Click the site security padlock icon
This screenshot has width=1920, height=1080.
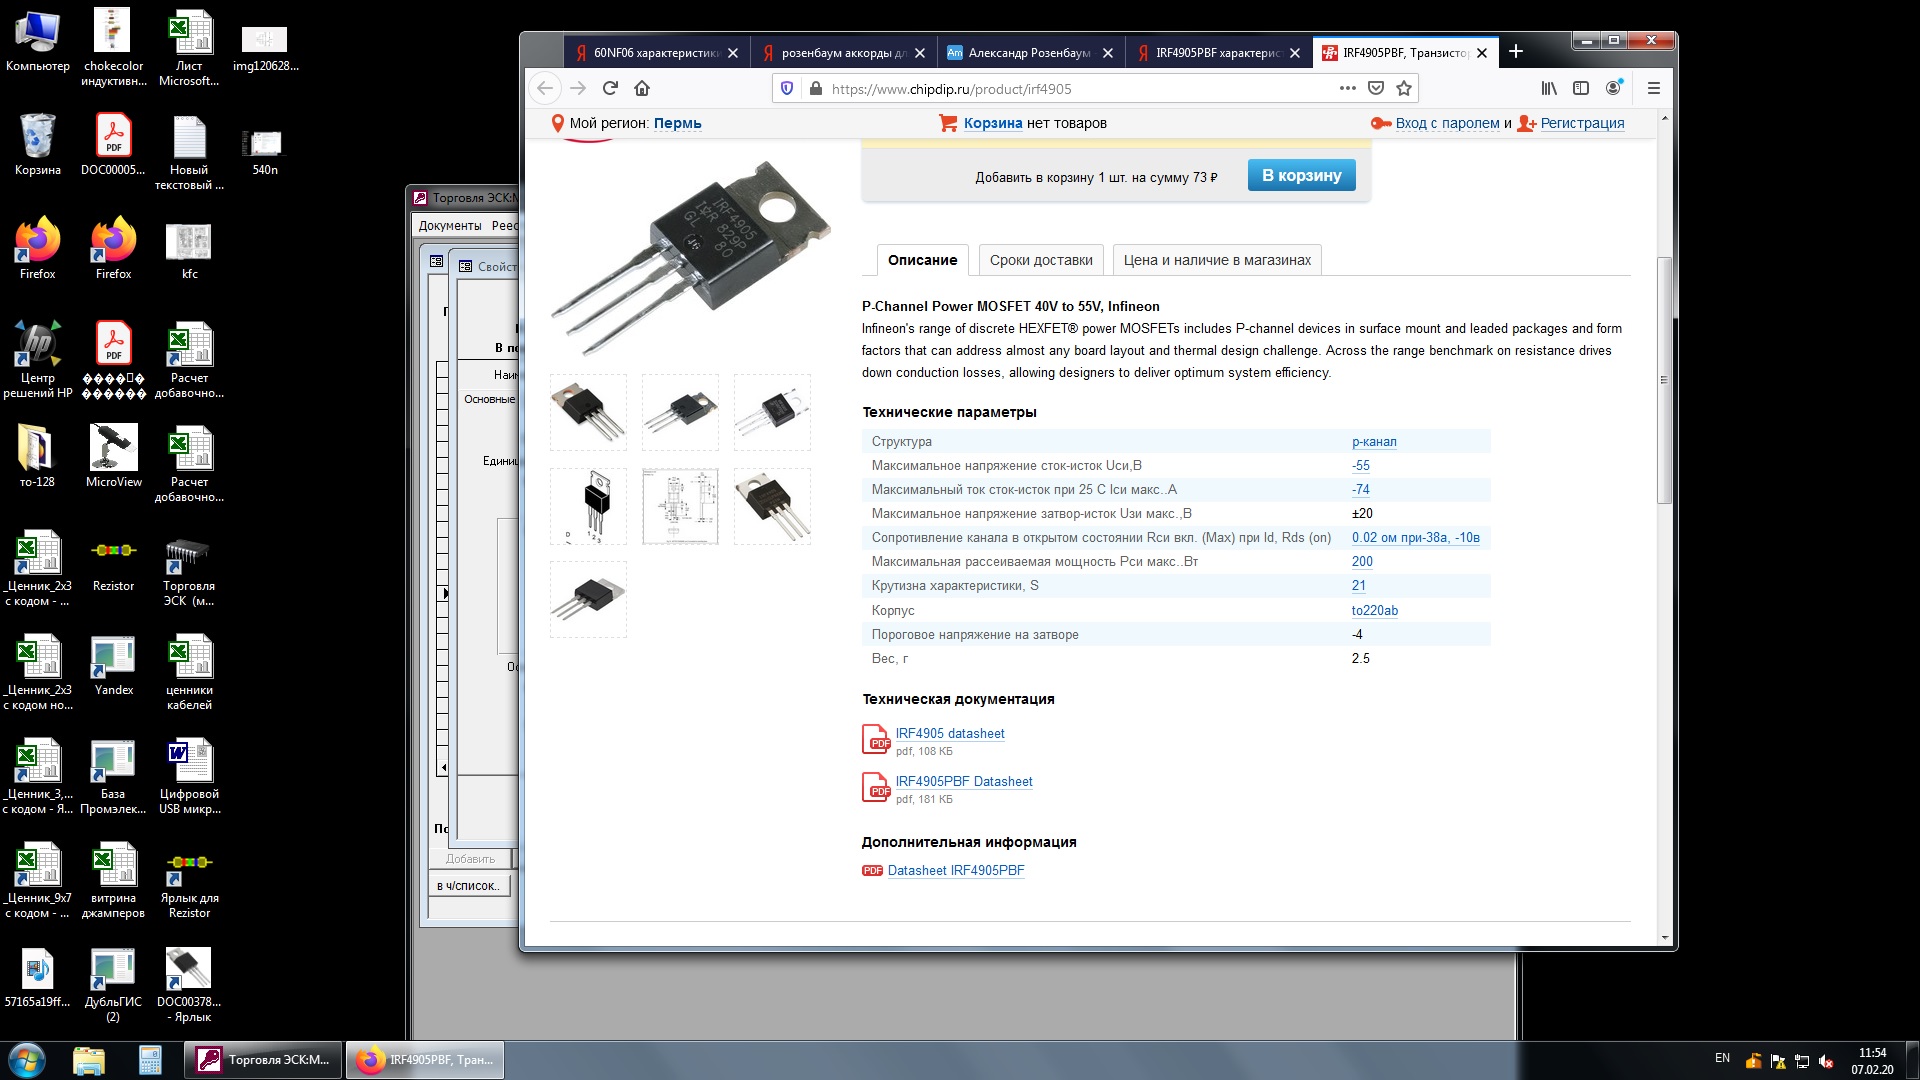click(x=815, y=88)
